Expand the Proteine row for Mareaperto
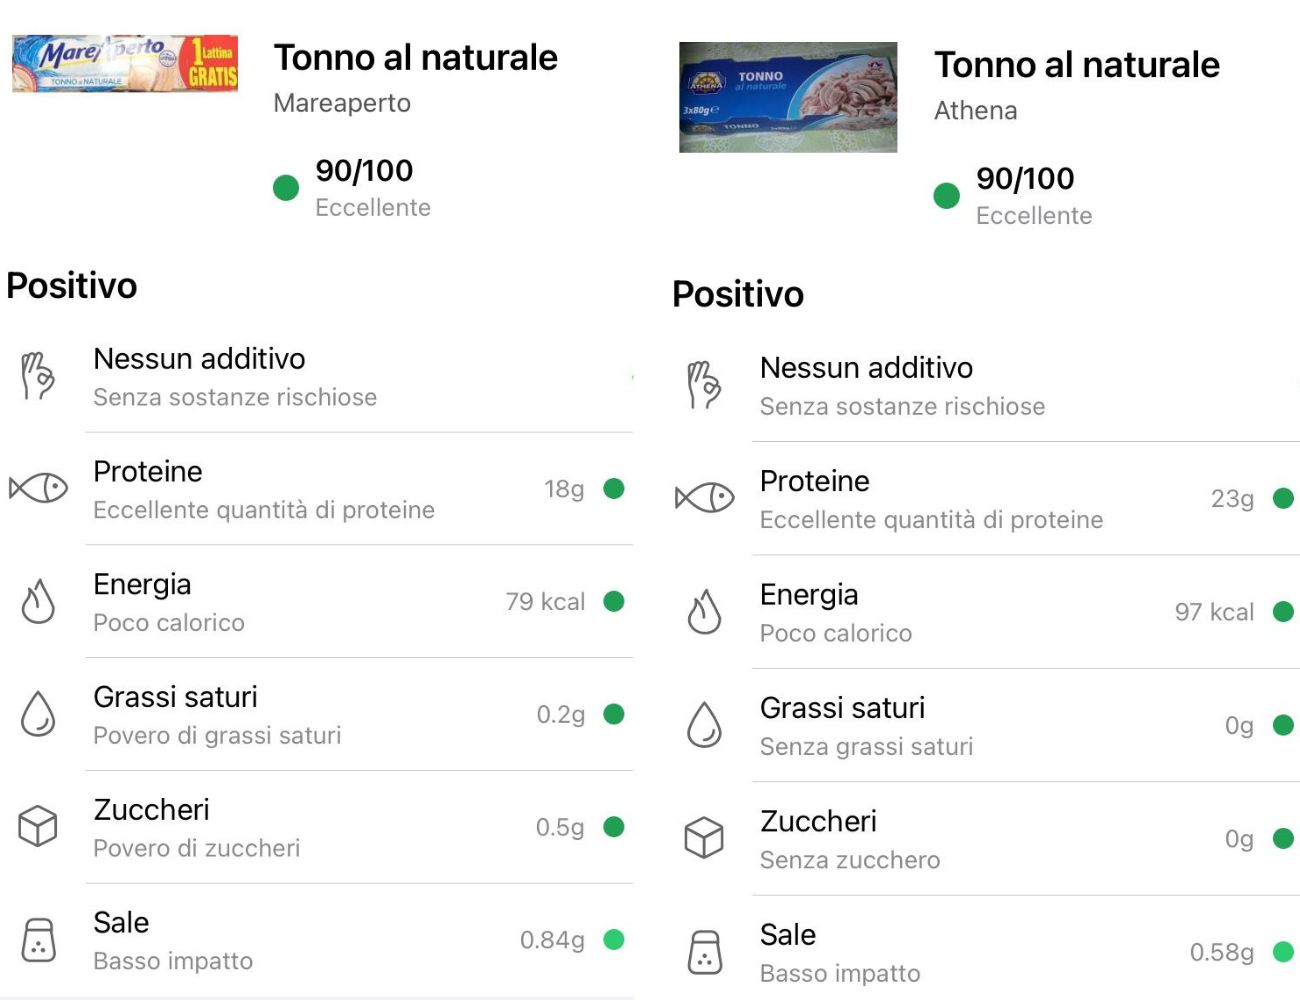The height and width of the screenshot is (1000, 1300). click(300, 489)
